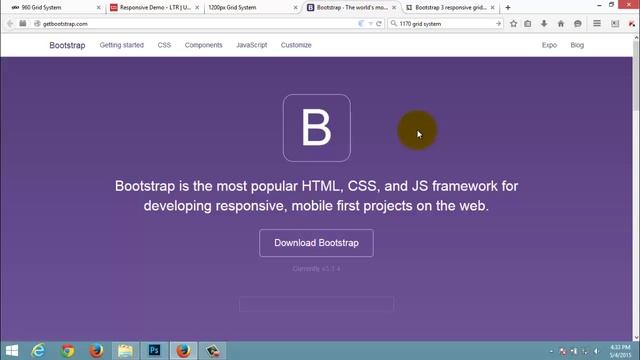Click the large Bootstrap B logo

tap(317, 128)
